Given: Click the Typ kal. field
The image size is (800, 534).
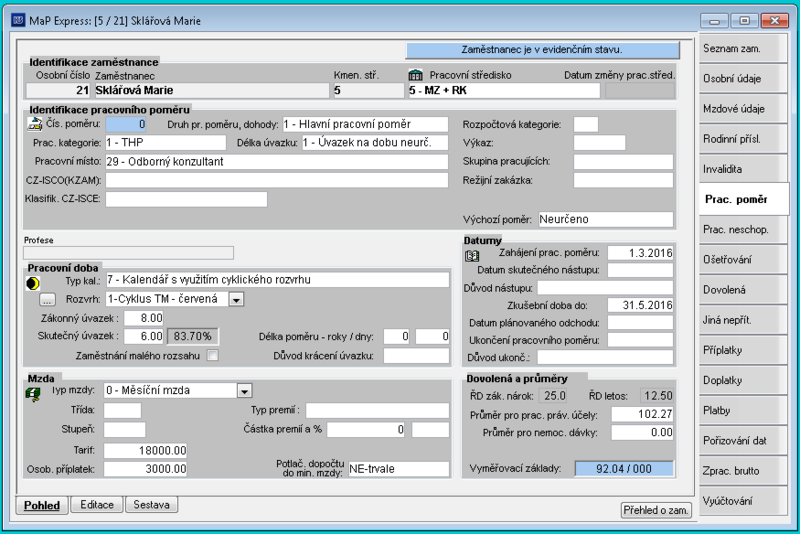Looking at the screenshot, I should pos(277,279).
